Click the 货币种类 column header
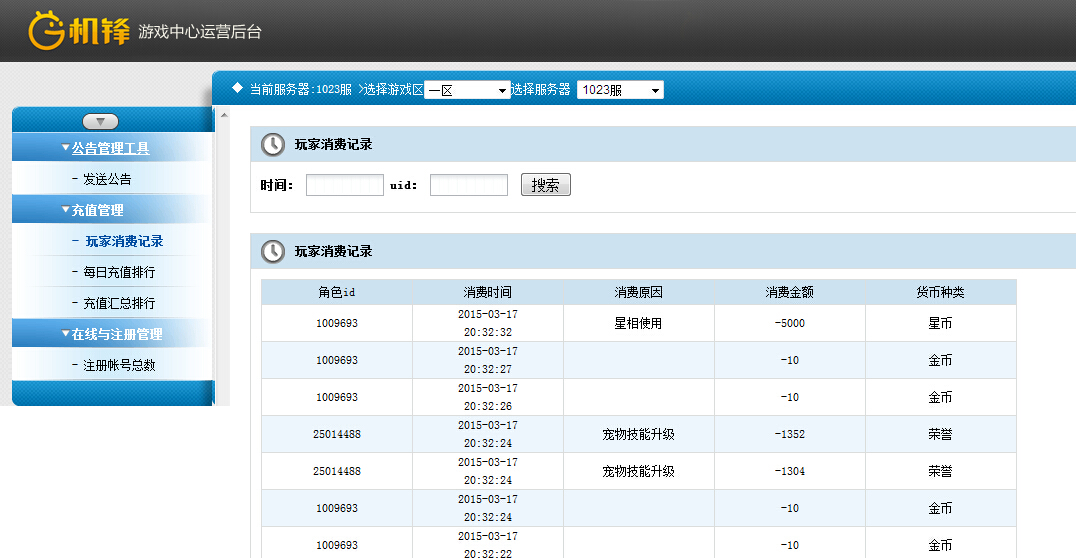1076x558 pixels. 941,292
